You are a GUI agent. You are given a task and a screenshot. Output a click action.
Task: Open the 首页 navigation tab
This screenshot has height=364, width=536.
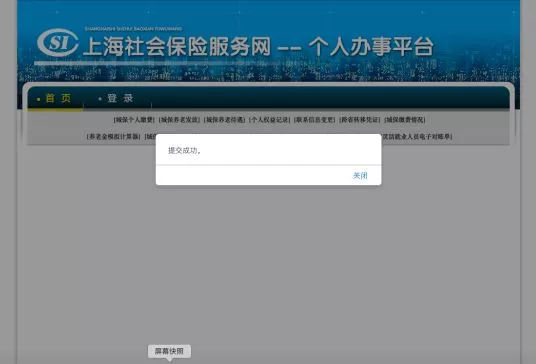click(x=58, y=98)
